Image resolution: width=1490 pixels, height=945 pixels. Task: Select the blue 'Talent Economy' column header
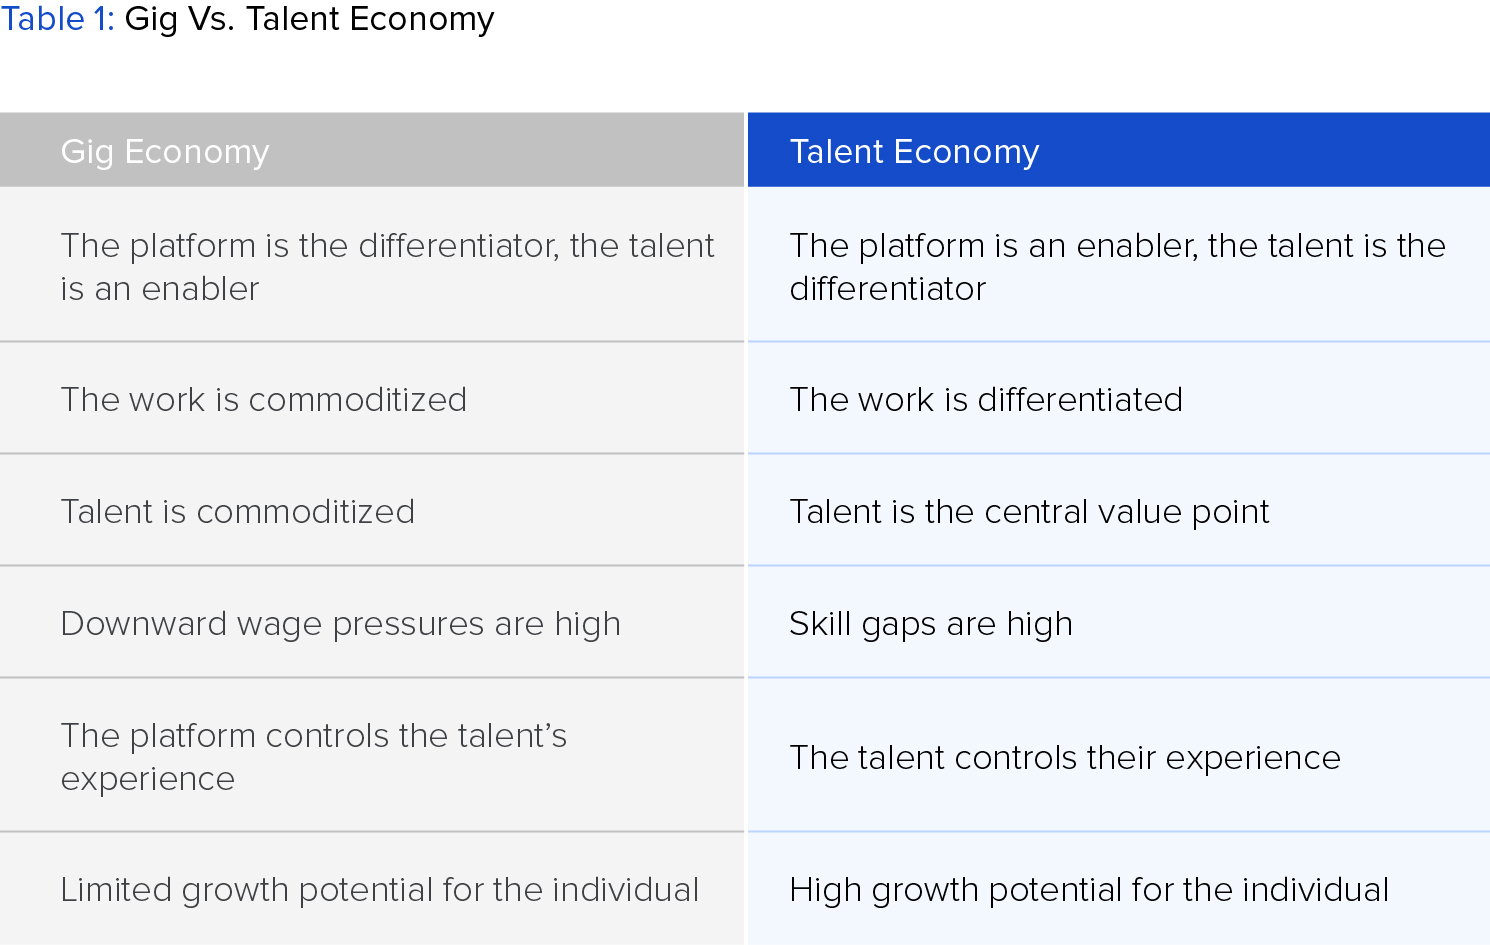[x=914, y=151]
